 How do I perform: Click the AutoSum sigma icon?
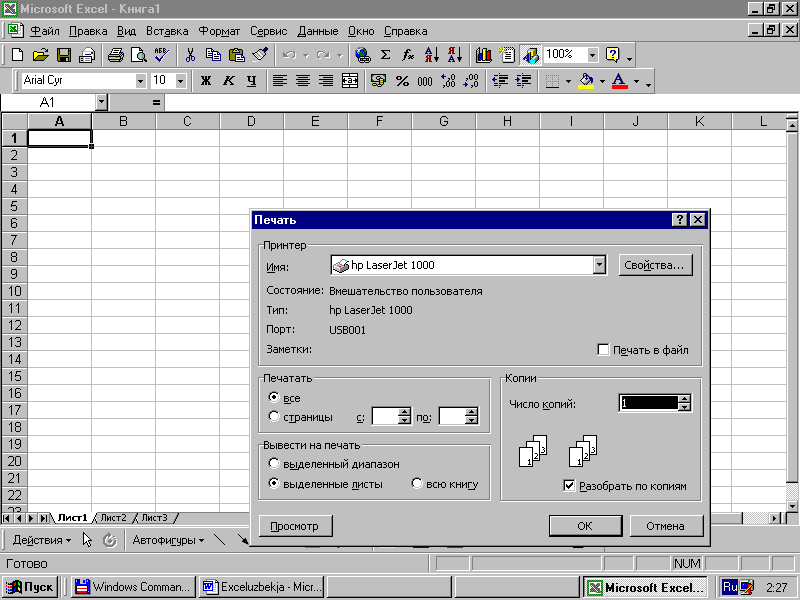(386, 55)
